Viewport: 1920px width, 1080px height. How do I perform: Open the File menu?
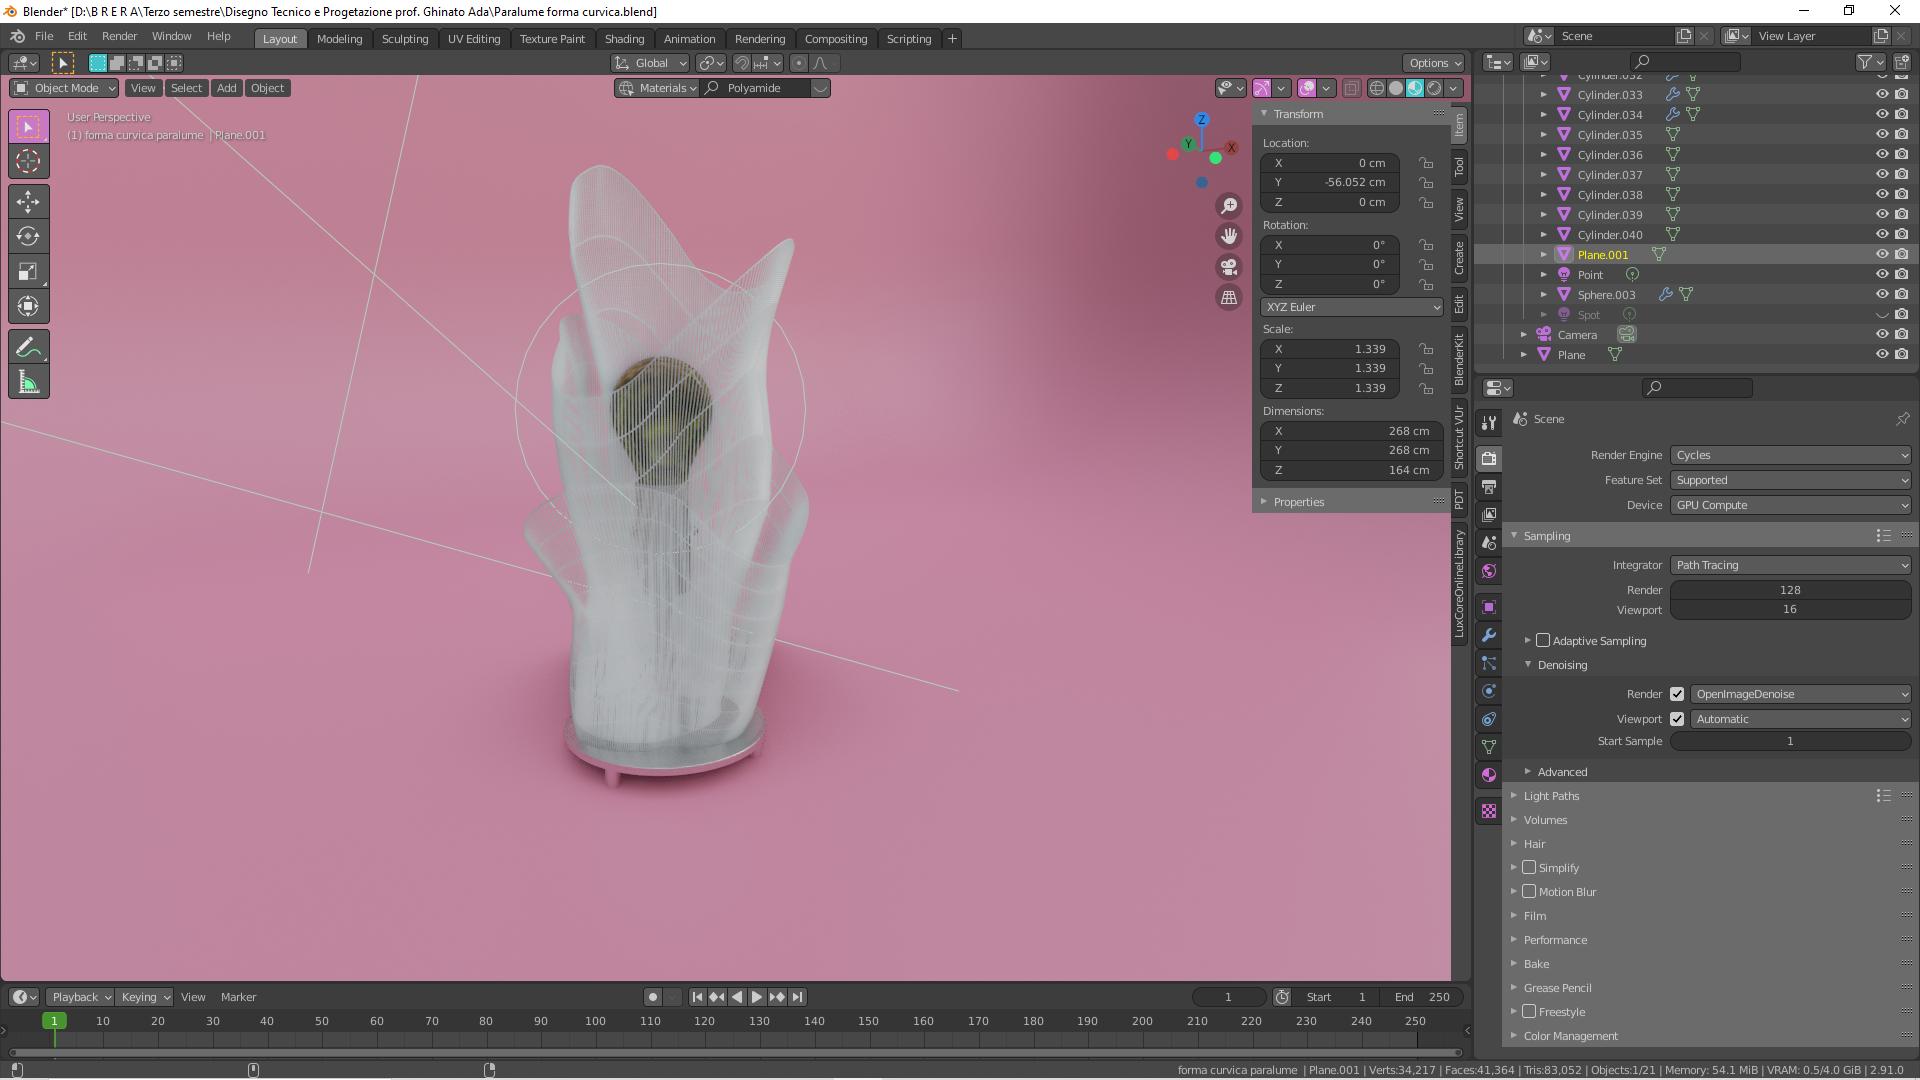pyautogui.click(x=44, y=36)
